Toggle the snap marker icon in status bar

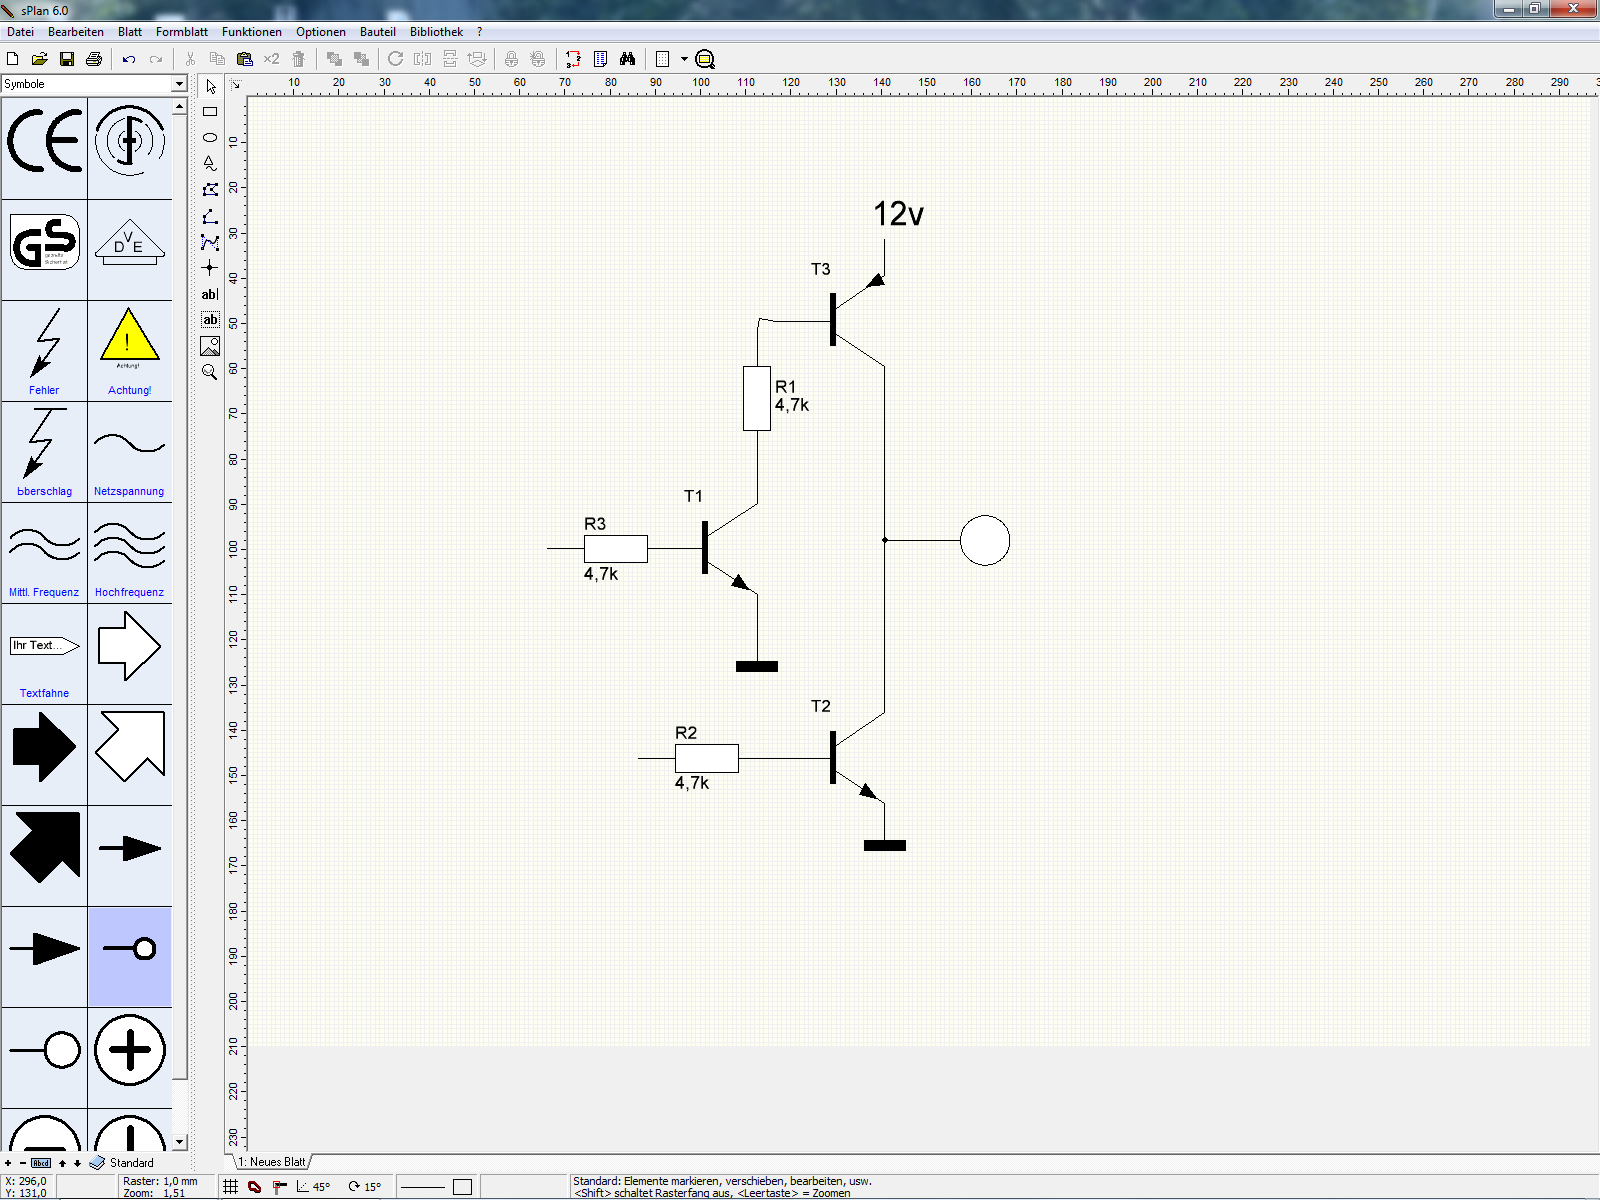pos(280,1187)
